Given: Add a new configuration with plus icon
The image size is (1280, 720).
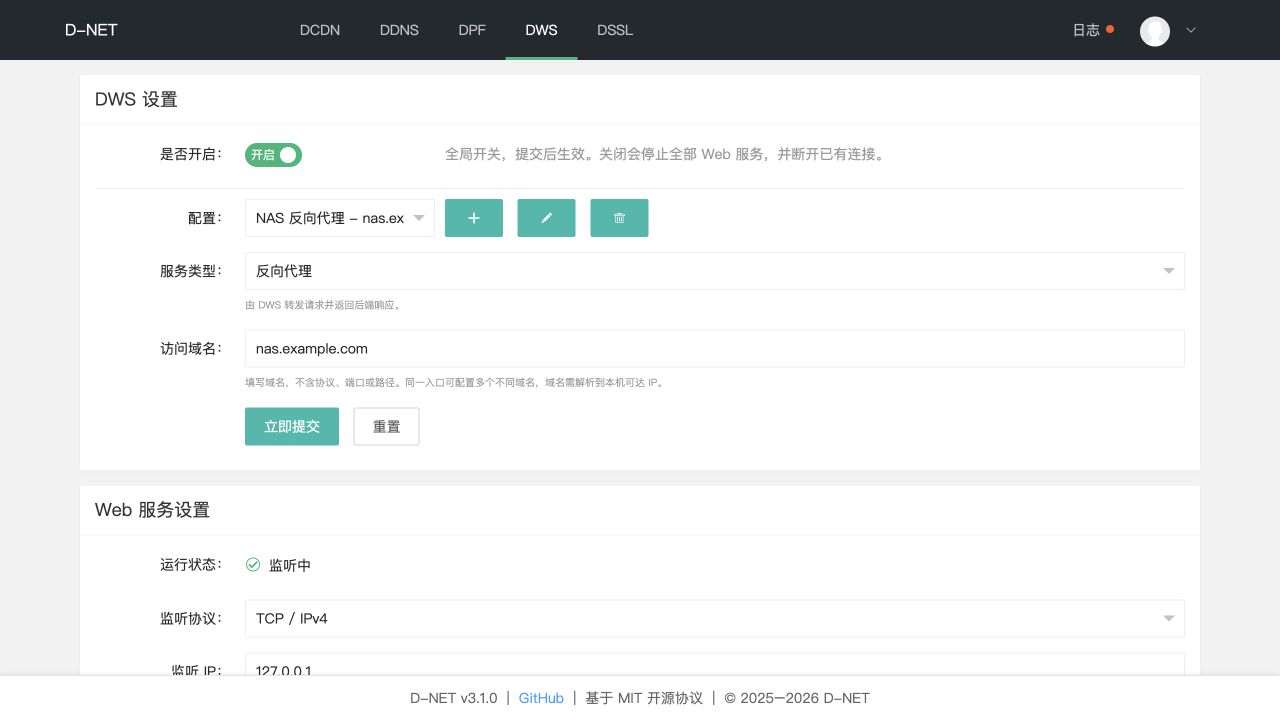Looking at the screenshot, I should pyautogui.click(x=474, y=218).
